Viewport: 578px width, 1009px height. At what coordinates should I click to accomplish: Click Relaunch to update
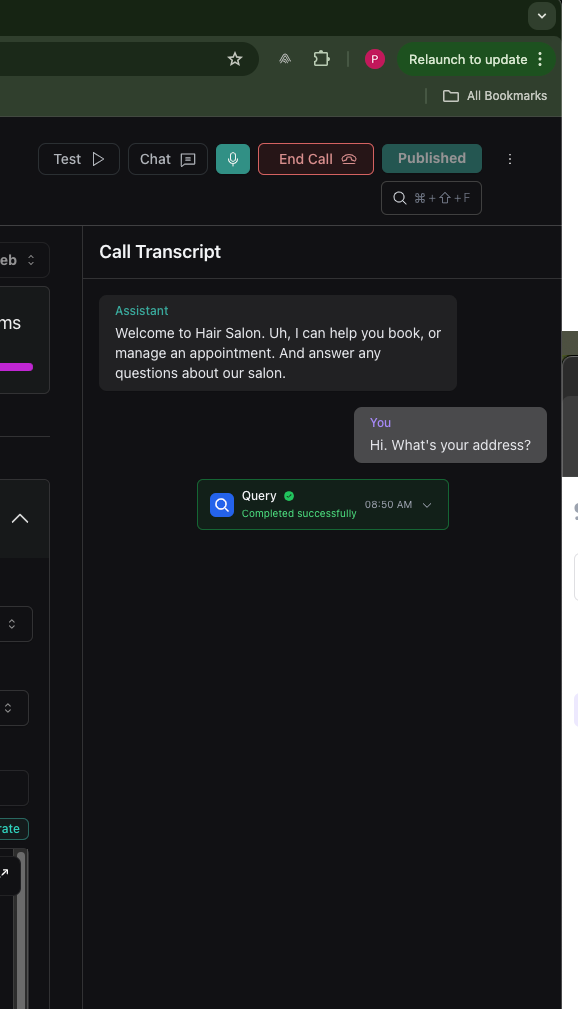(466, 59)
